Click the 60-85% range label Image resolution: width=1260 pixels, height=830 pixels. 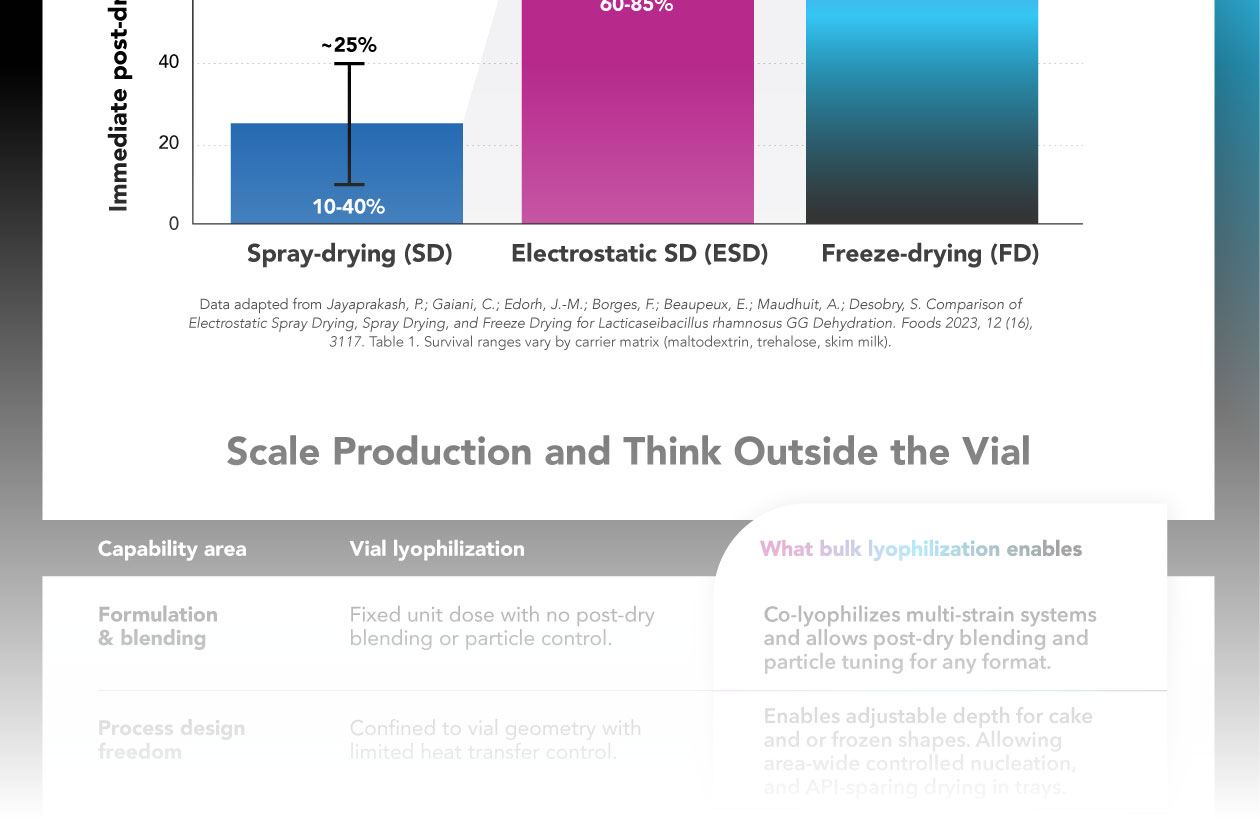636,6
